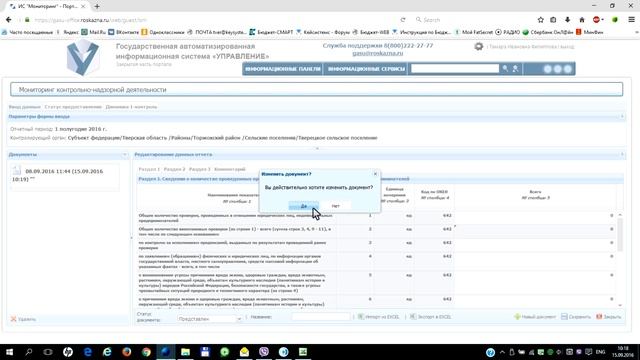Open a new browser tab with the plus icon
The image size is (640, 360).
coord(97,7)
